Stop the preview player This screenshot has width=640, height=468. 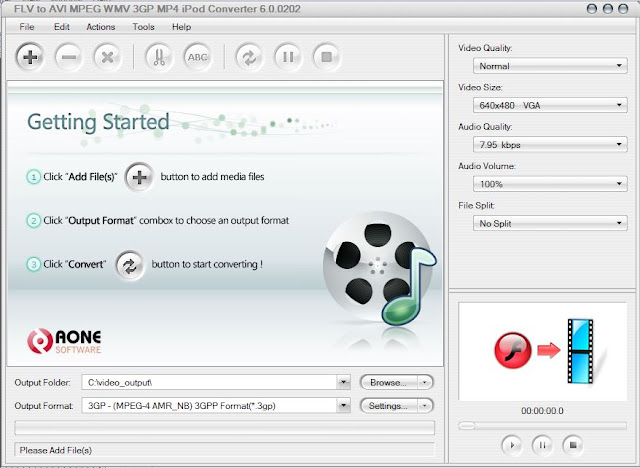[573, 445]
